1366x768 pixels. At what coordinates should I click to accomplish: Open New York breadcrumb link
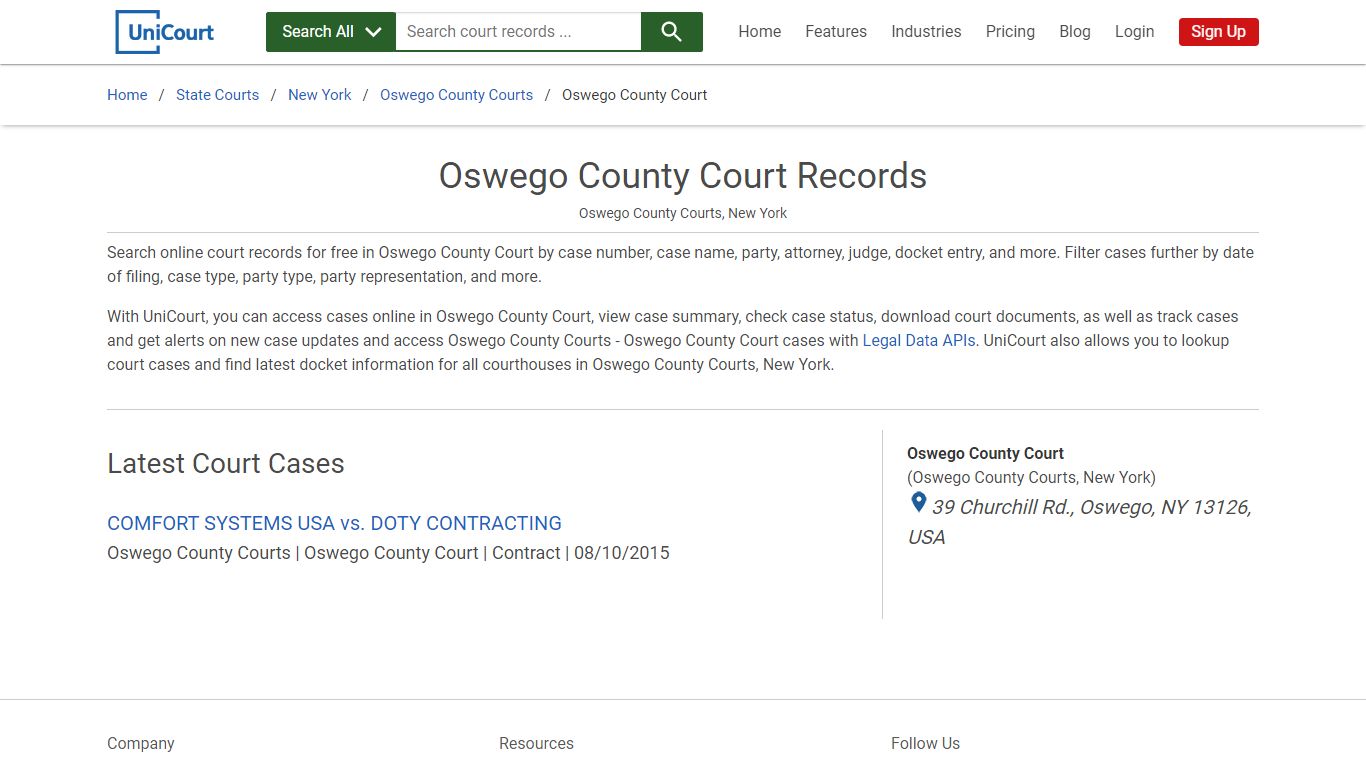(320, 95)
